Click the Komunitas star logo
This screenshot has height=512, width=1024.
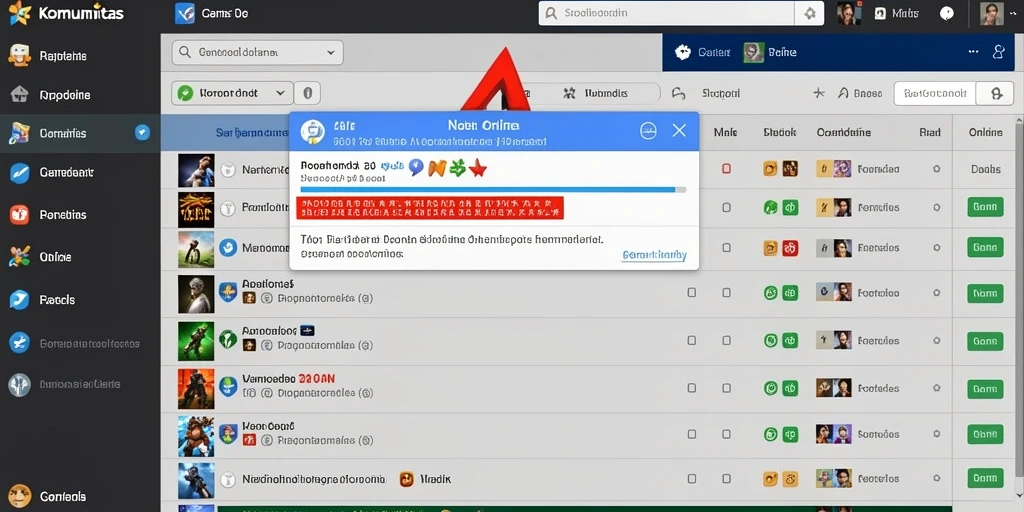coord(20,13)
